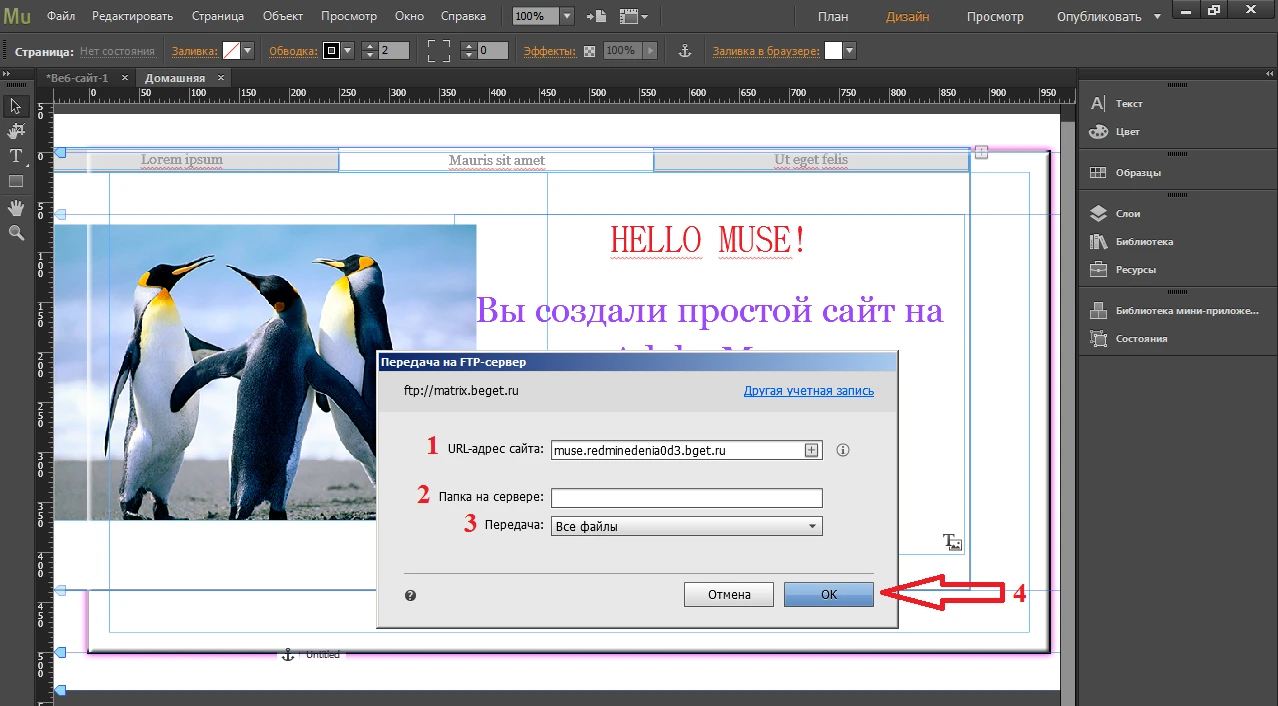The width and height of the screenshot is (1278, 706).
Task: Click the browser fill white color swatch
Action: click(x=832, y=51)
